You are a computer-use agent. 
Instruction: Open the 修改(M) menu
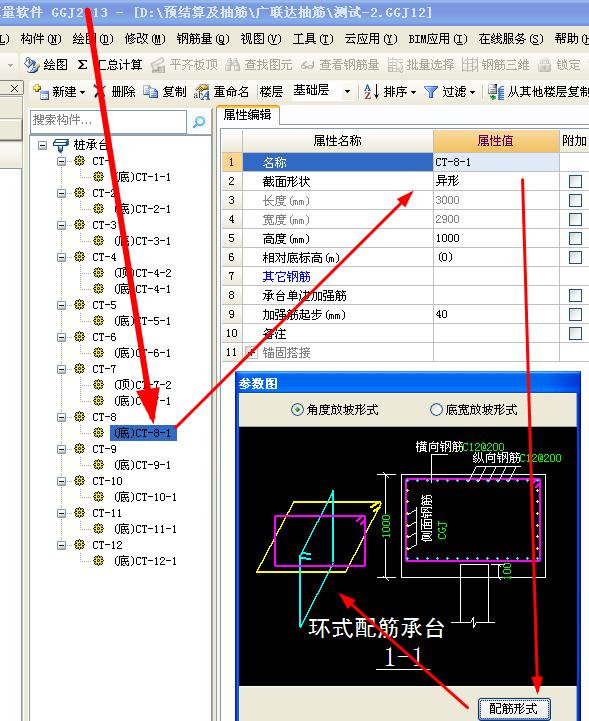(144, 39)
